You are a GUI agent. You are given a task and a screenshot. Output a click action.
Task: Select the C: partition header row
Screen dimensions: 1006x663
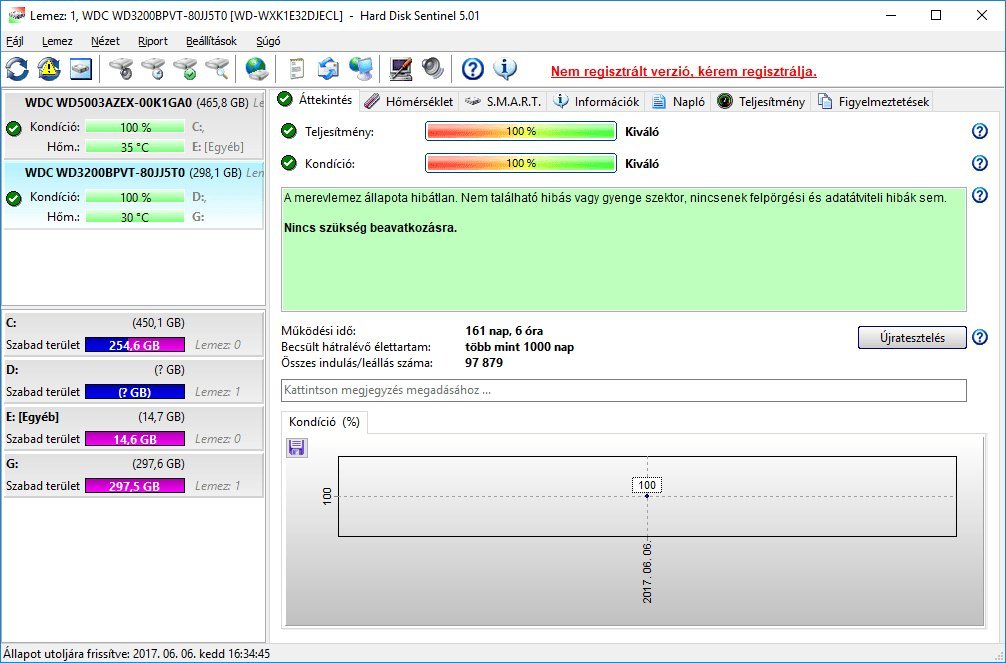133,323
